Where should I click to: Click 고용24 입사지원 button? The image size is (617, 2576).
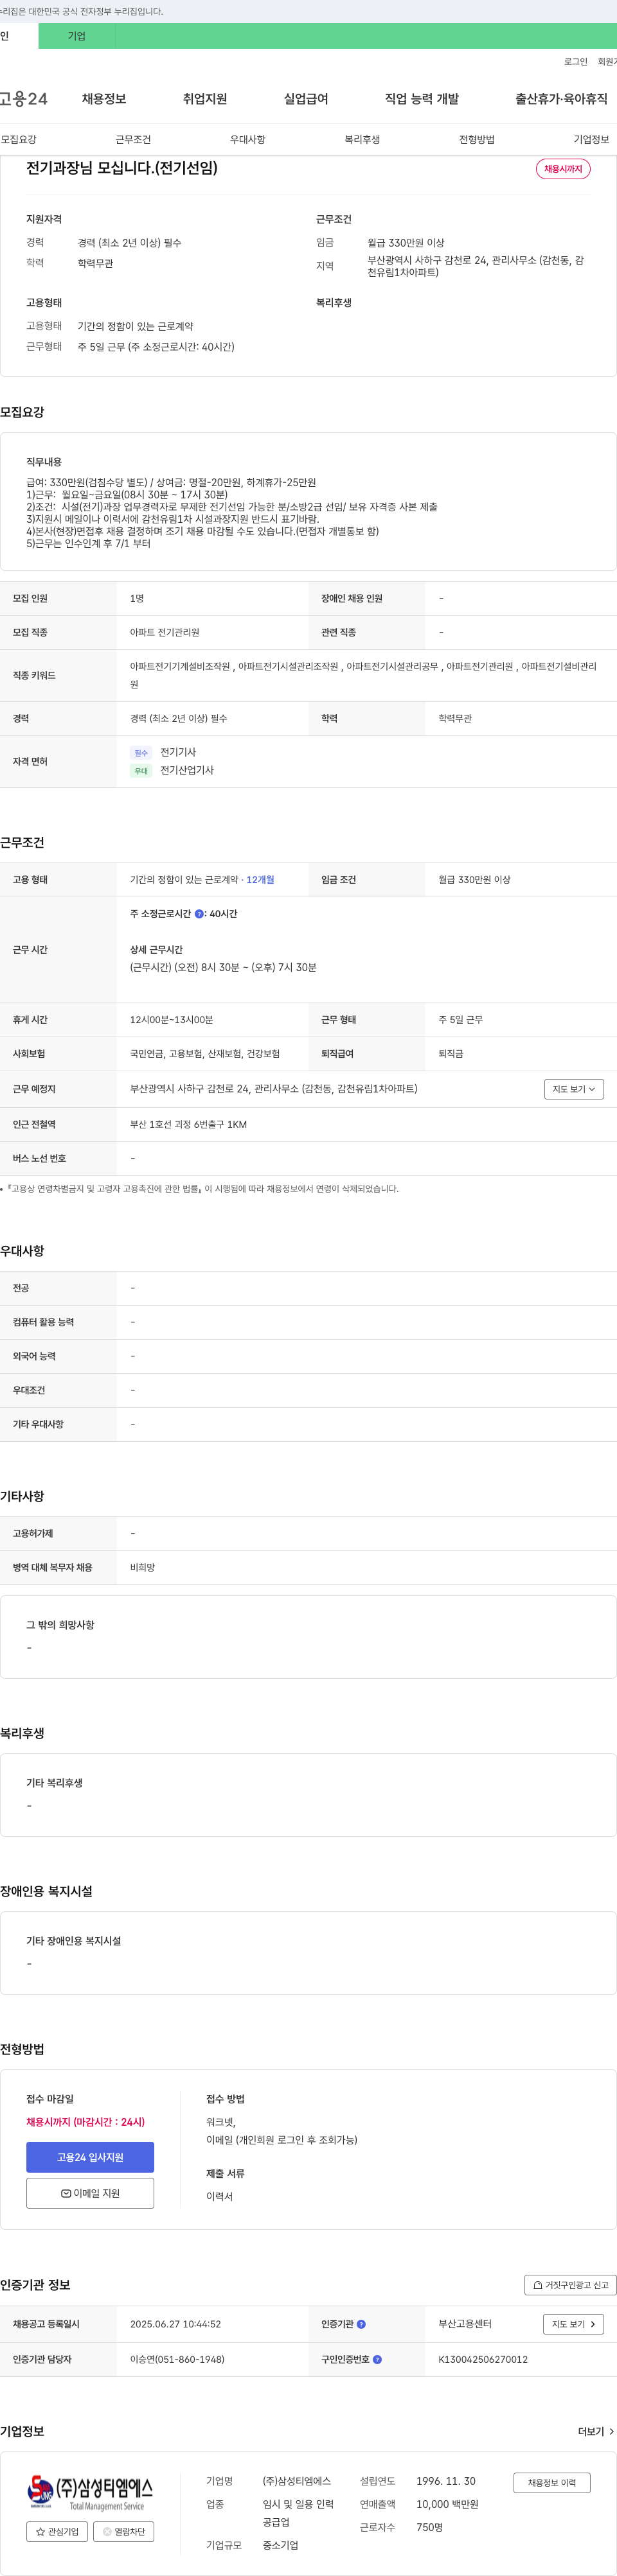click(90, 2157)
